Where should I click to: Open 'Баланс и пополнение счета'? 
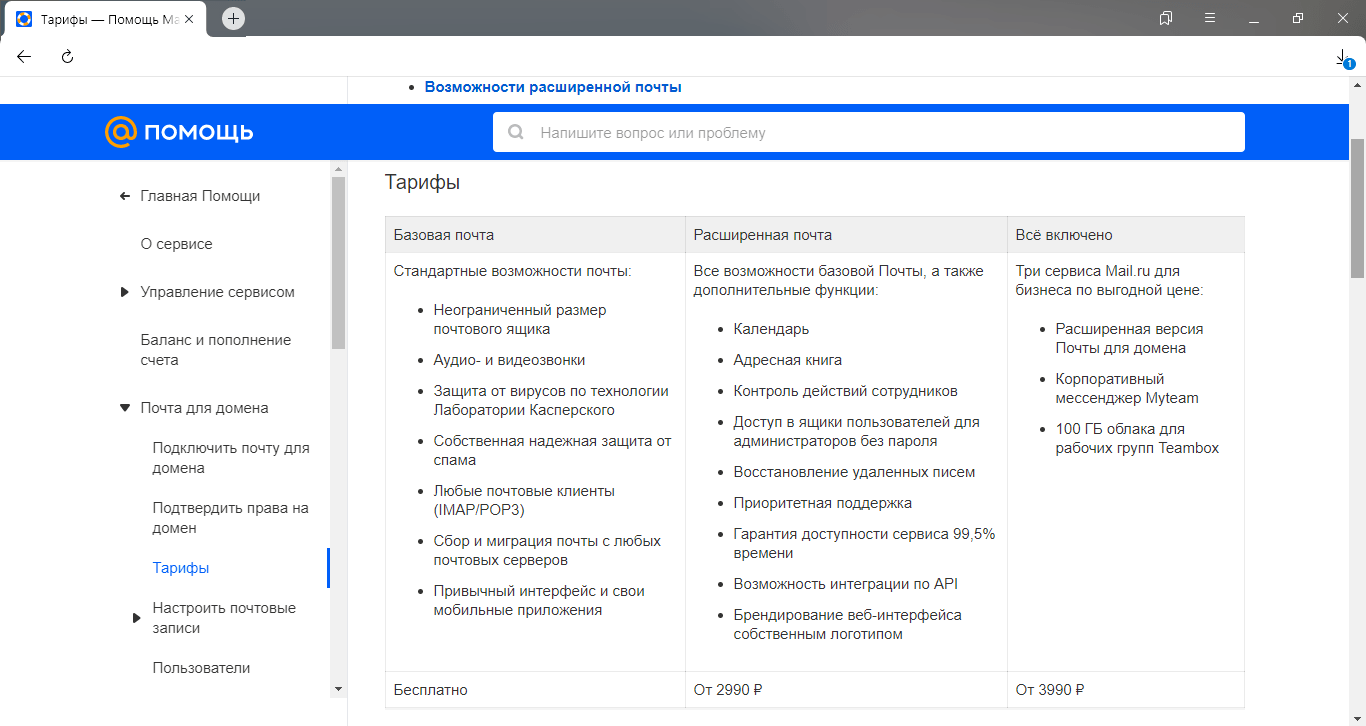coord(216,350)
